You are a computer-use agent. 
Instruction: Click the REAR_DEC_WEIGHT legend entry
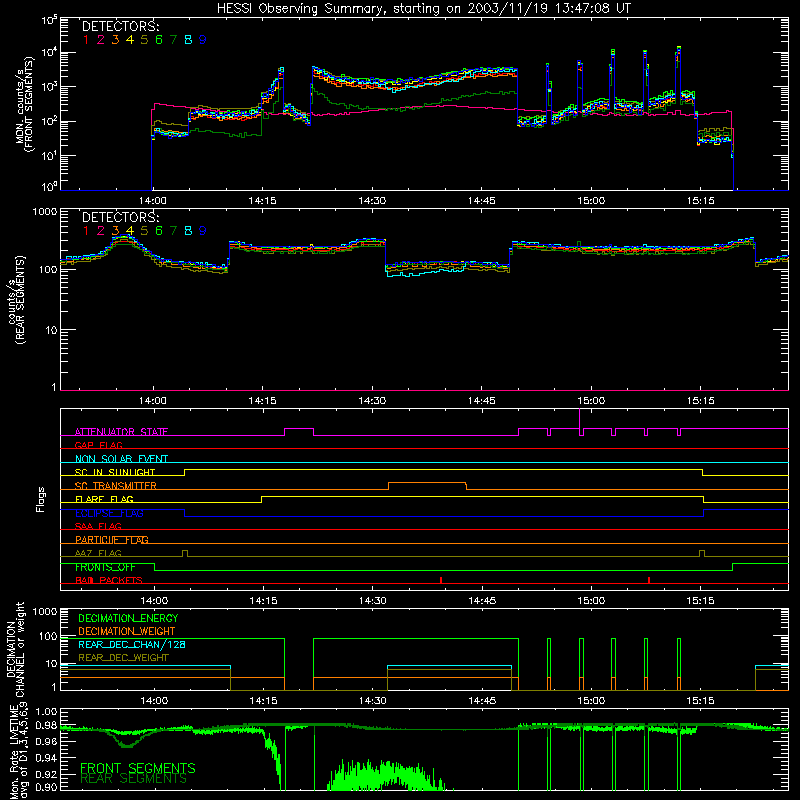point(123,658)
